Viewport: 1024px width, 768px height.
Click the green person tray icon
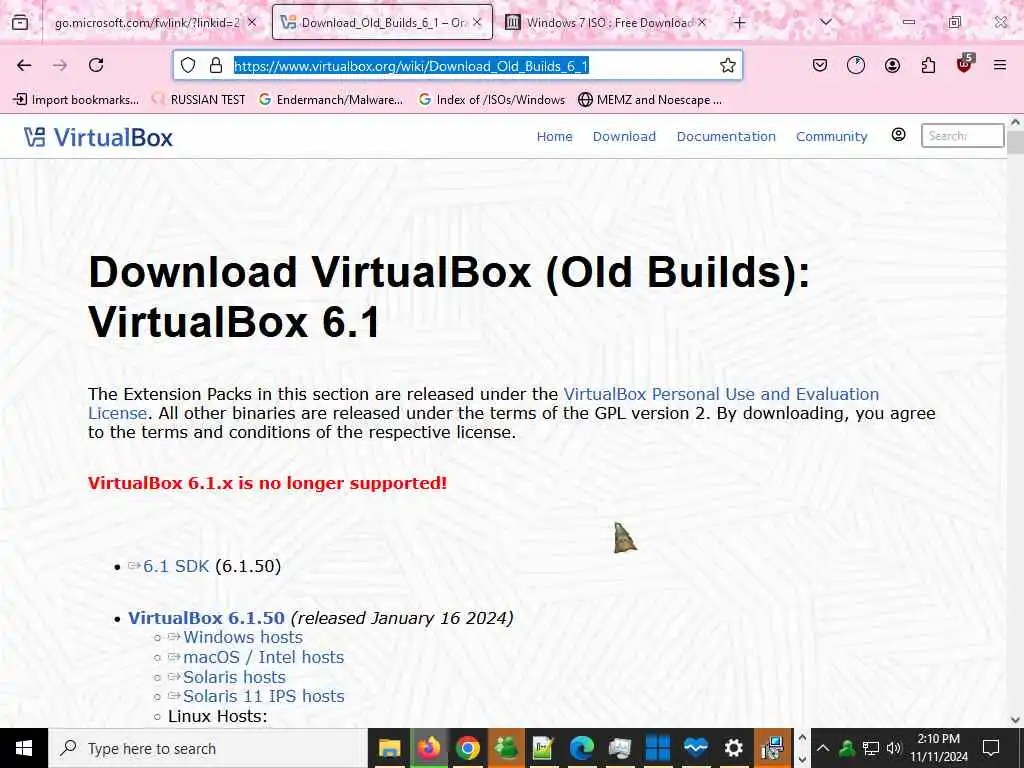tap(847, 748)
